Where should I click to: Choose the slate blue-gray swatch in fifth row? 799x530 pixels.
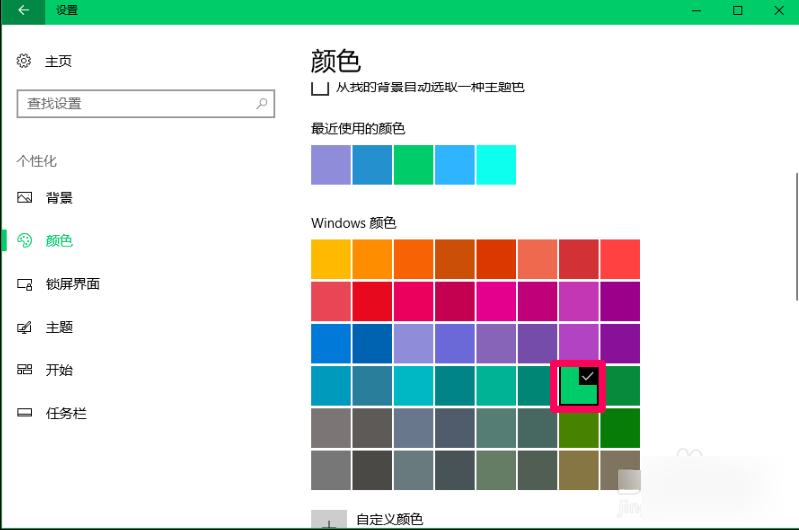tap(413, 428)
